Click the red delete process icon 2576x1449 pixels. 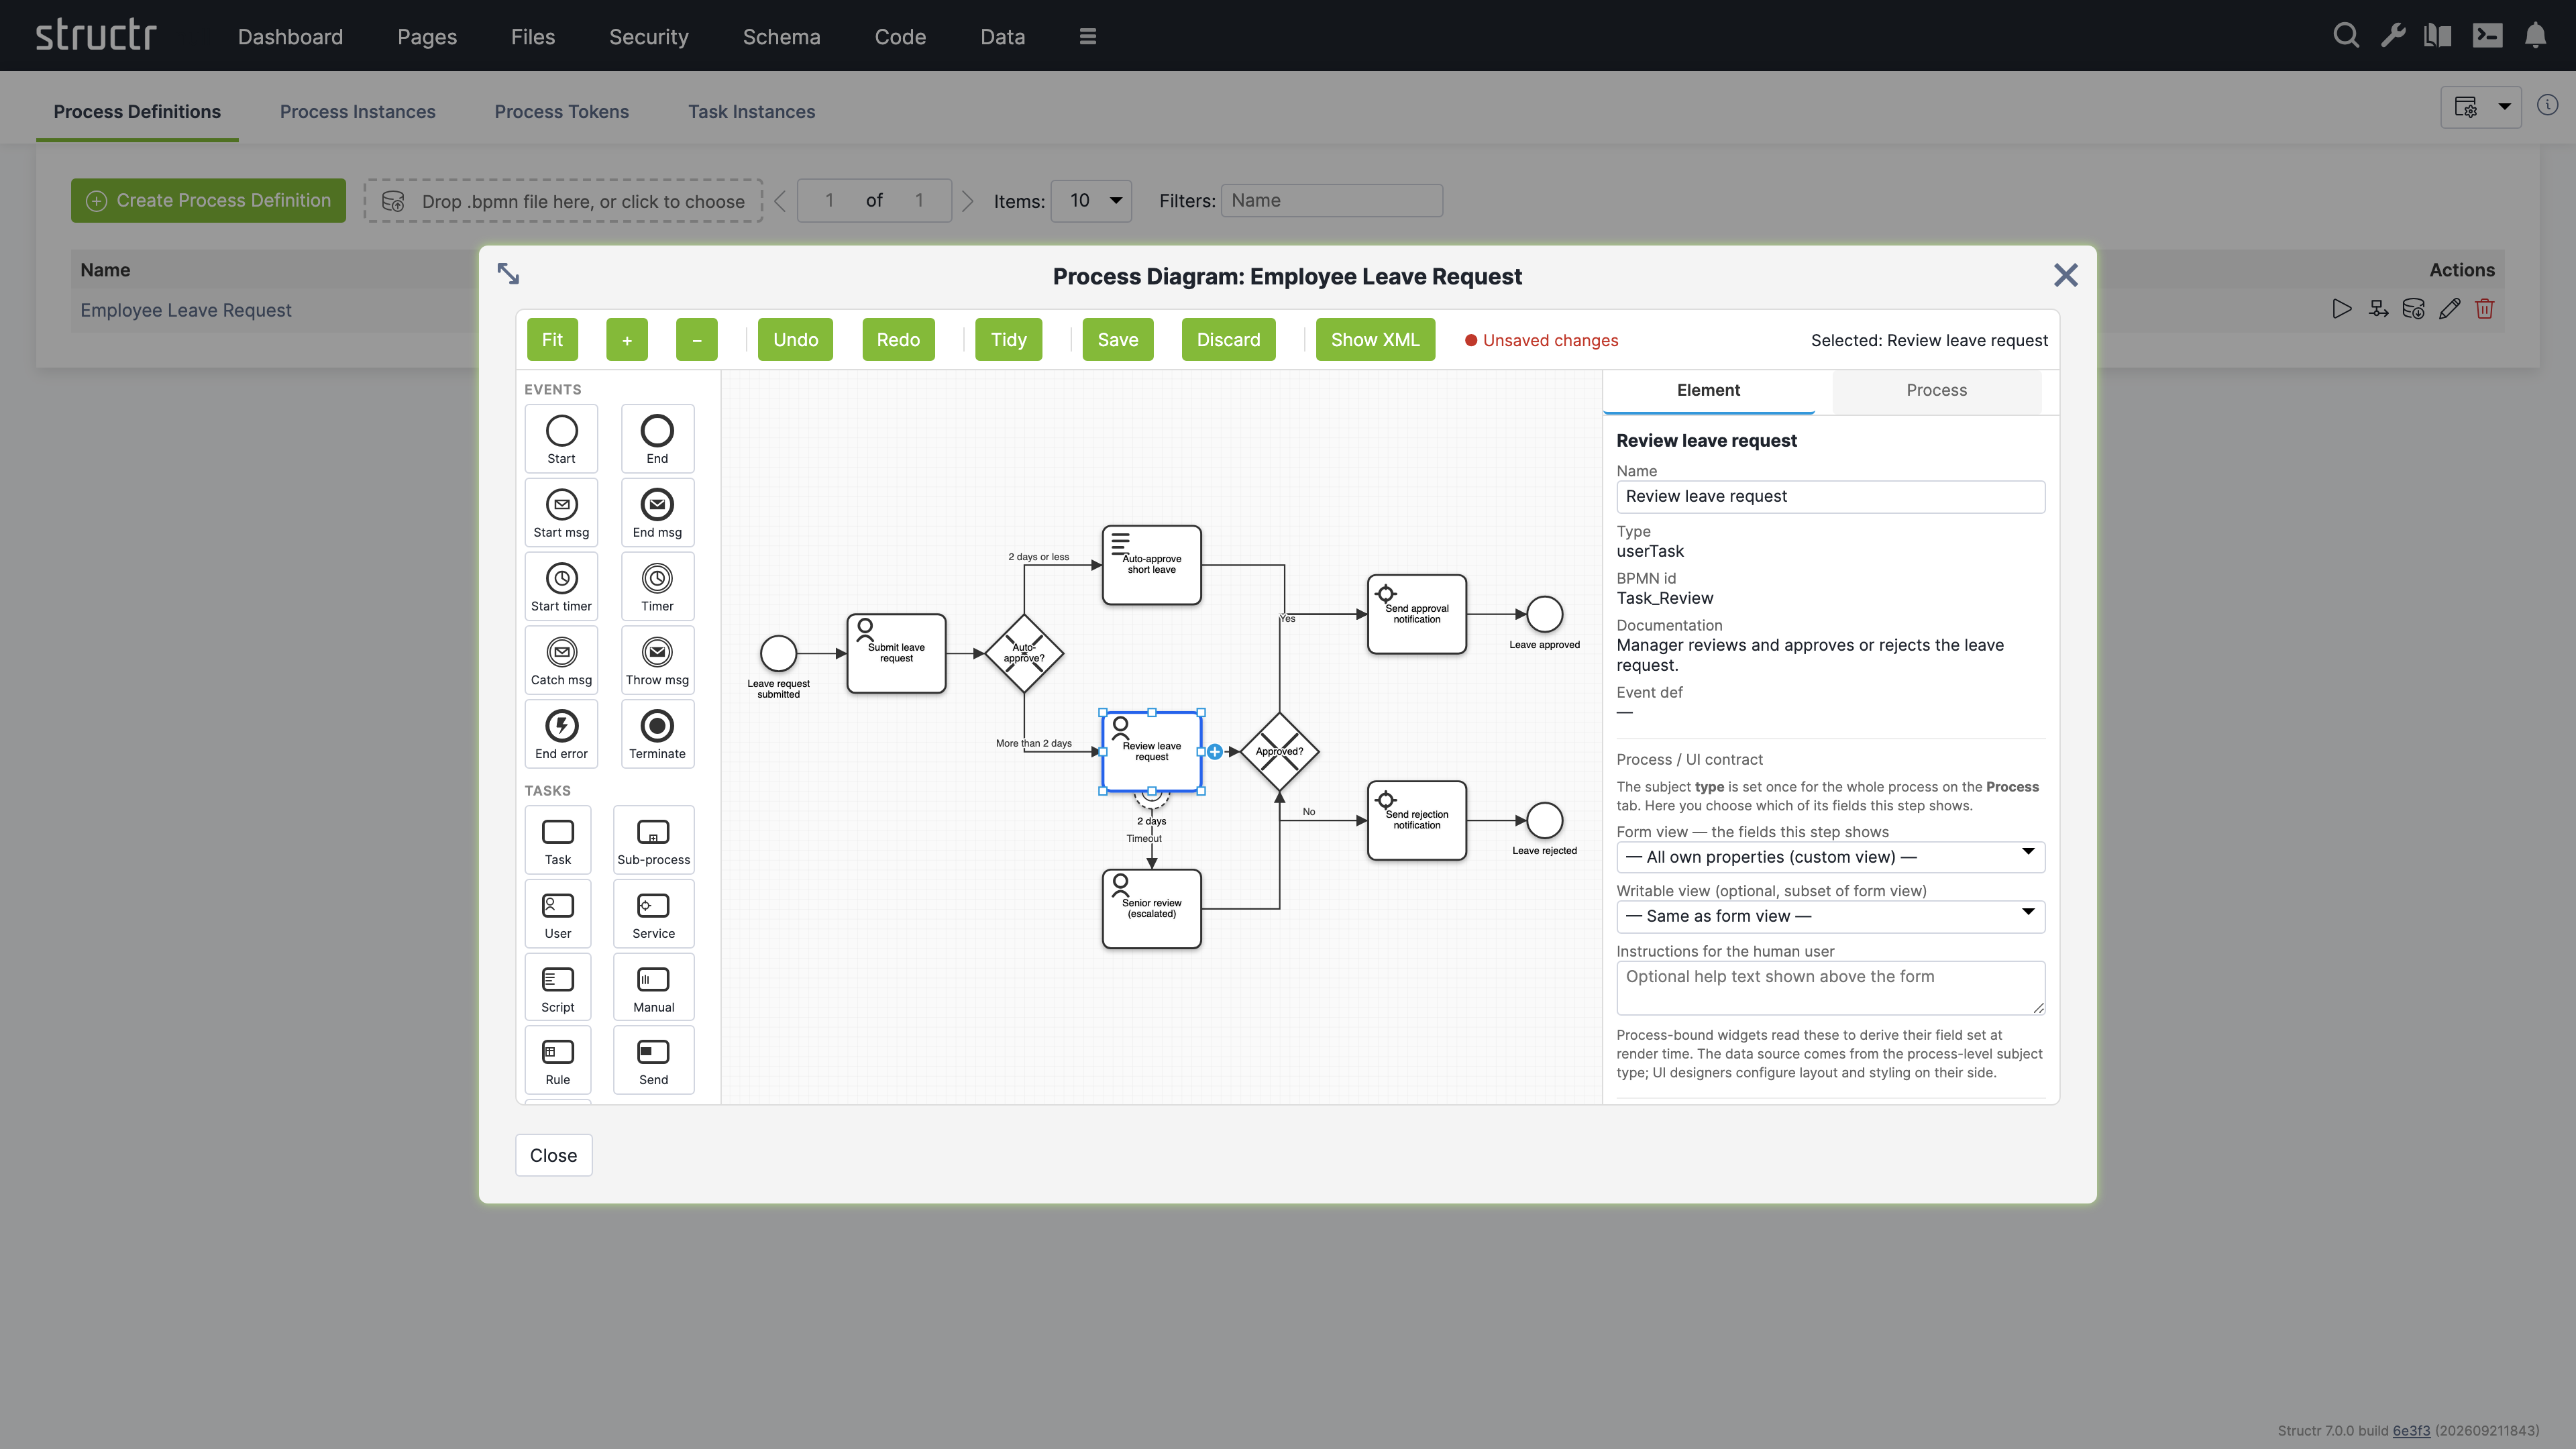click(x=2485, y=309)
